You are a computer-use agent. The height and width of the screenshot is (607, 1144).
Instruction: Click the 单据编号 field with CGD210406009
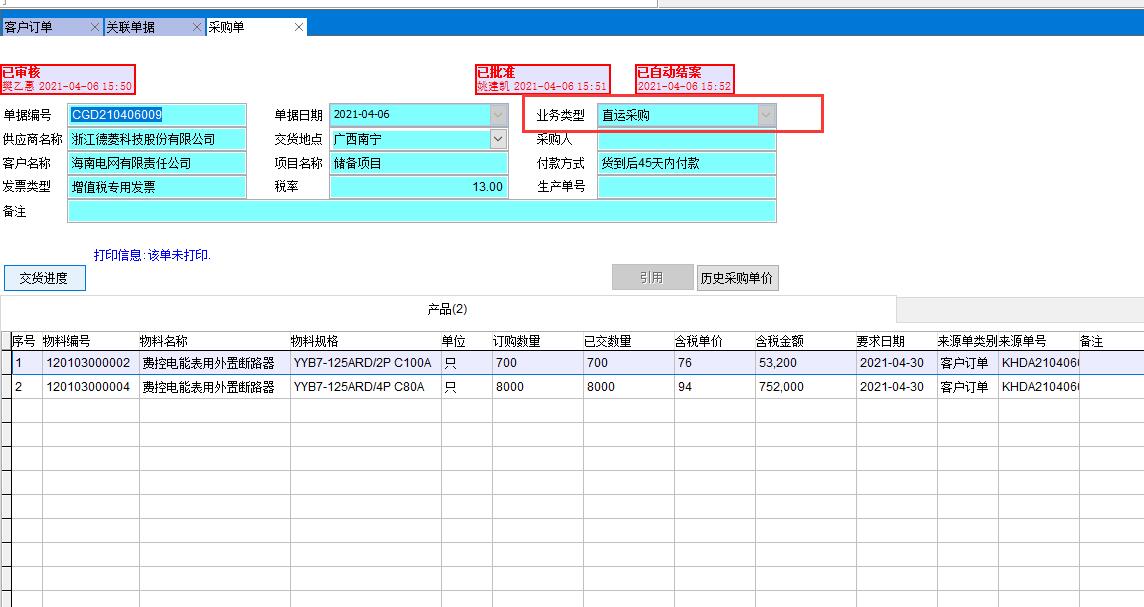pyautogui.click(x=156, y=115)
